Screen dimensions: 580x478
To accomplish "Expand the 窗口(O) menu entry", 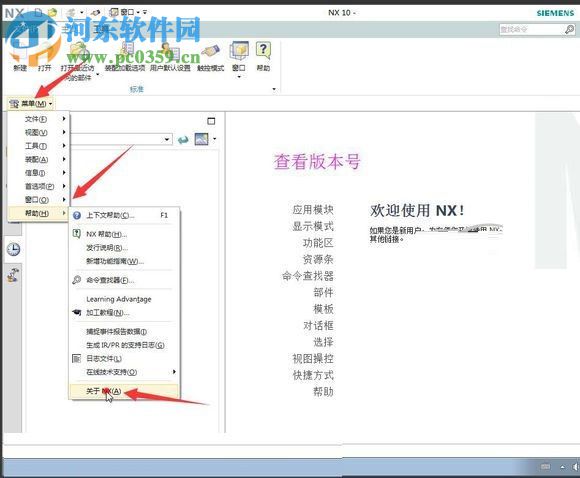I will [x=39, y=200].
